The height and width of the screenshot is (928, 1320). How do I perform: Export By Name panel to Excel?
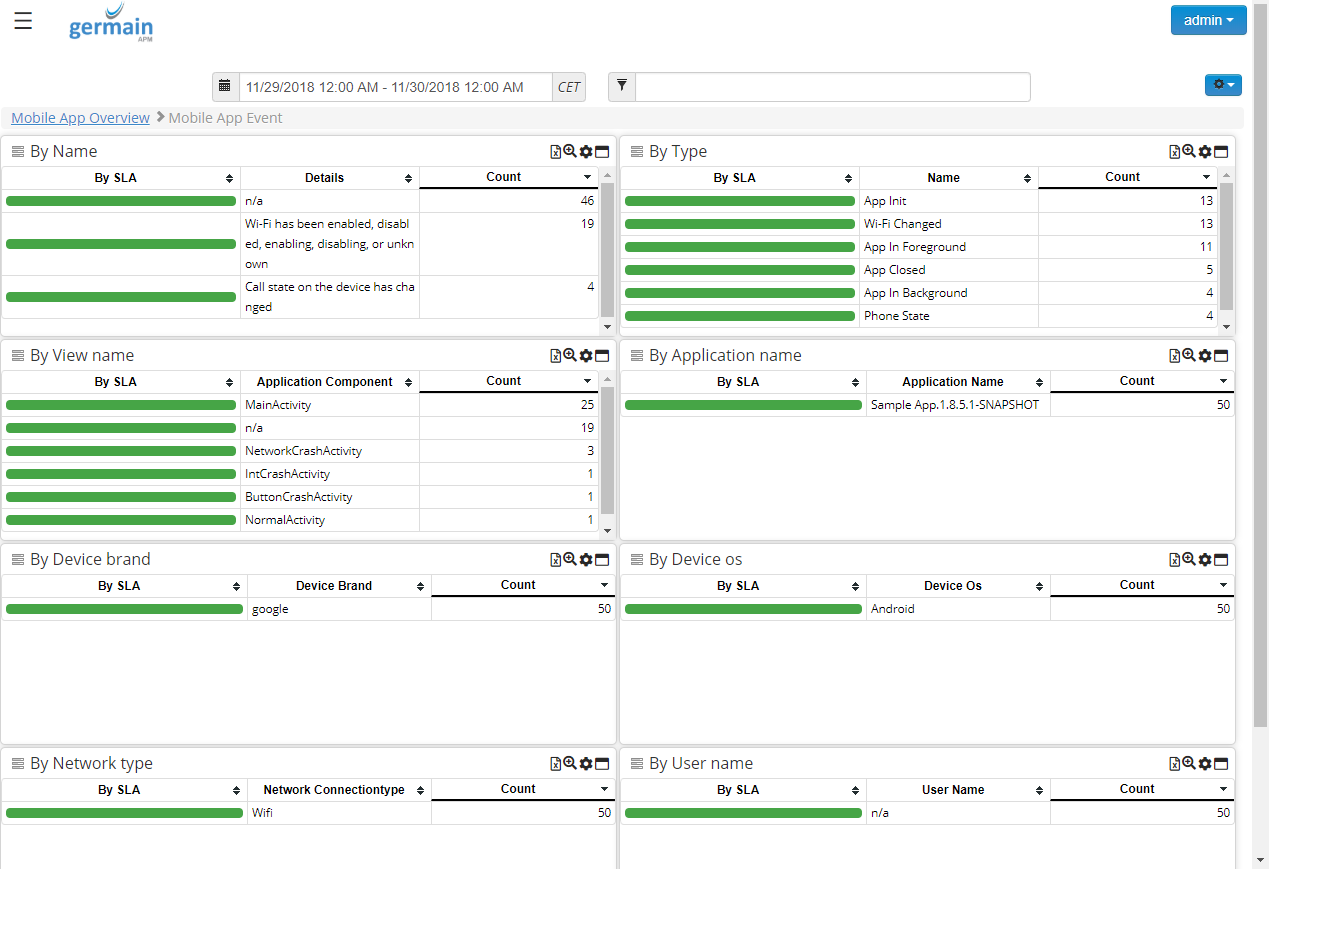[555, 152]
